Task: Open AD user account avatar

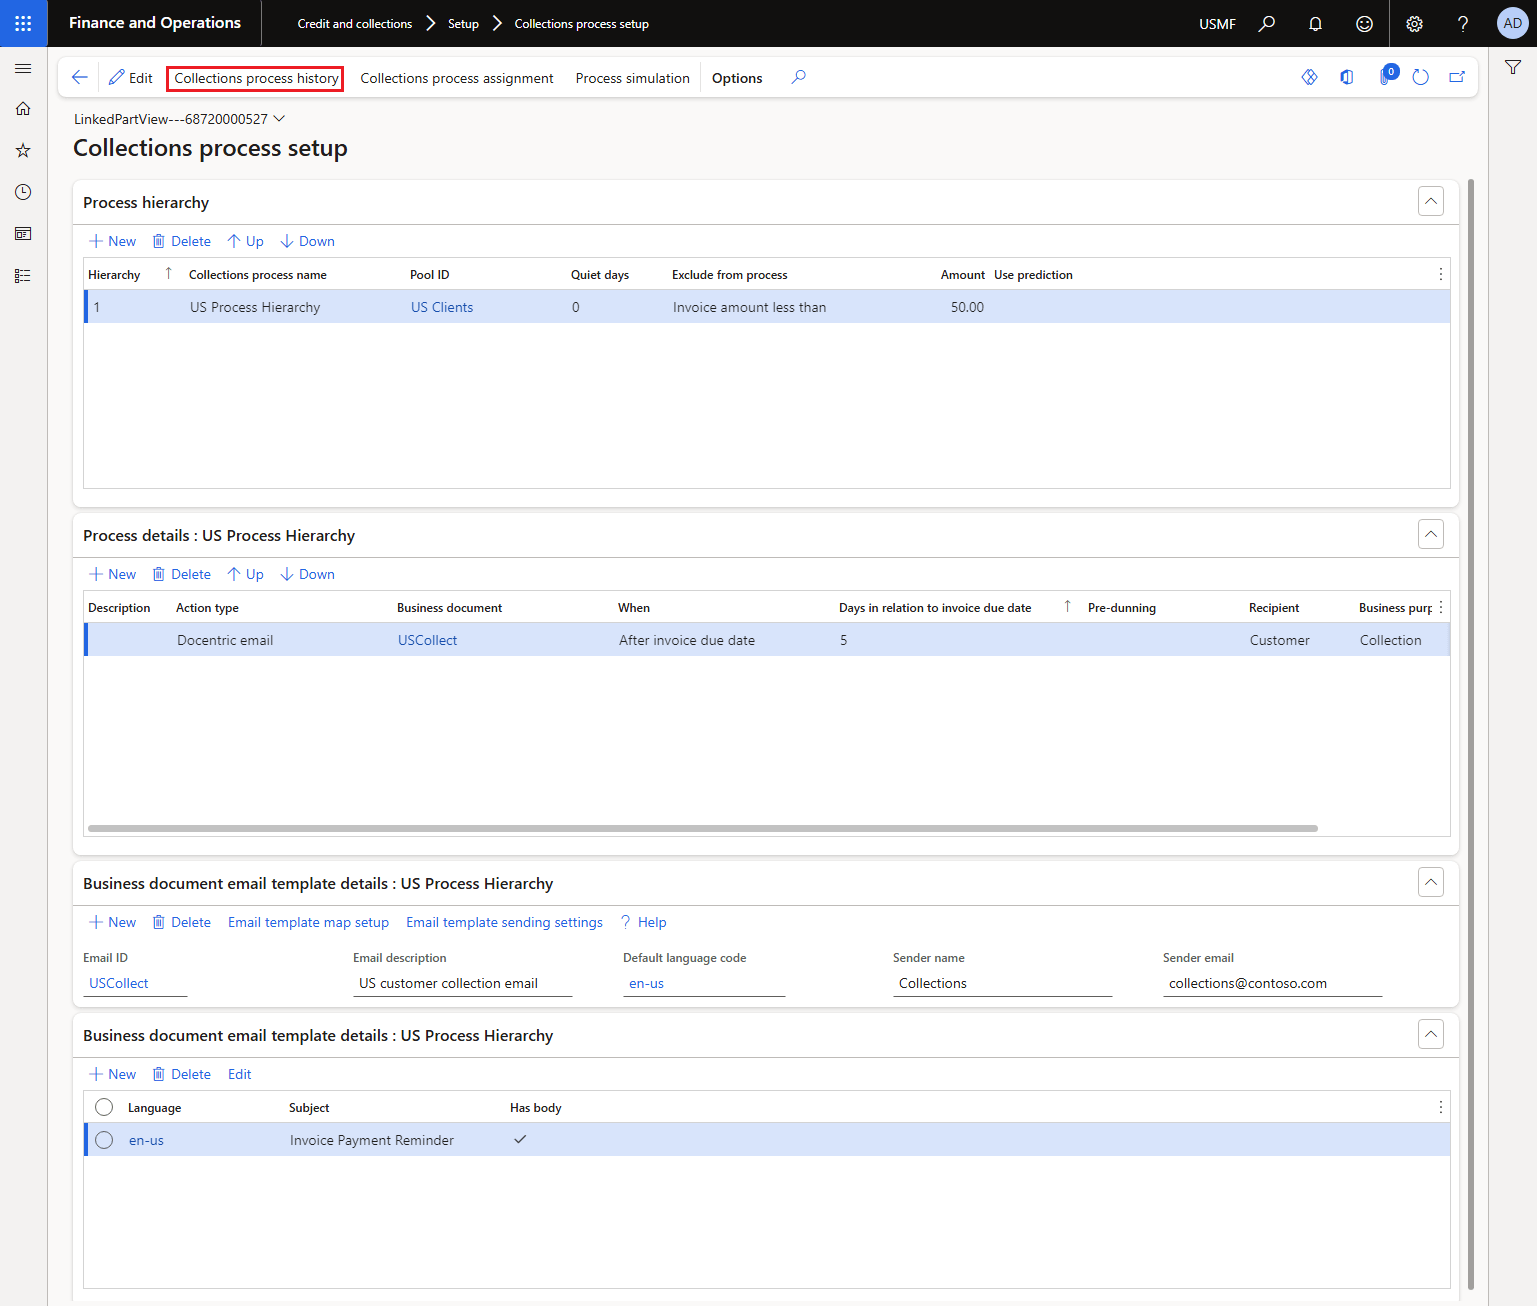Action: [x=1512, y=23]
